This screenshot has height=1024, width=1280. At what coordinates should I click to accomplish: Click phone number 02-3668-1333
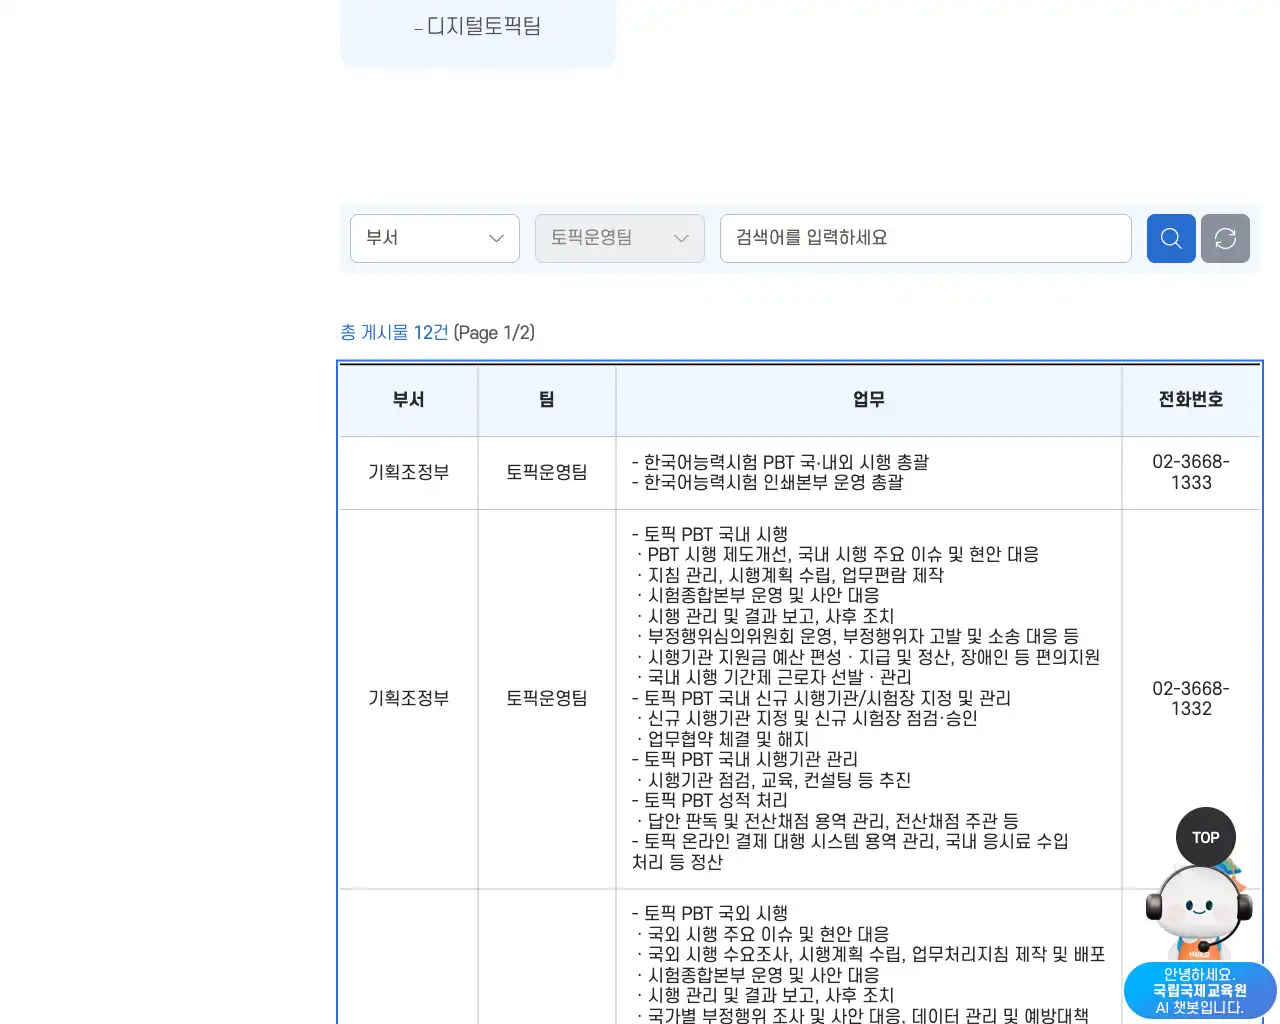tap(1191, 472)
